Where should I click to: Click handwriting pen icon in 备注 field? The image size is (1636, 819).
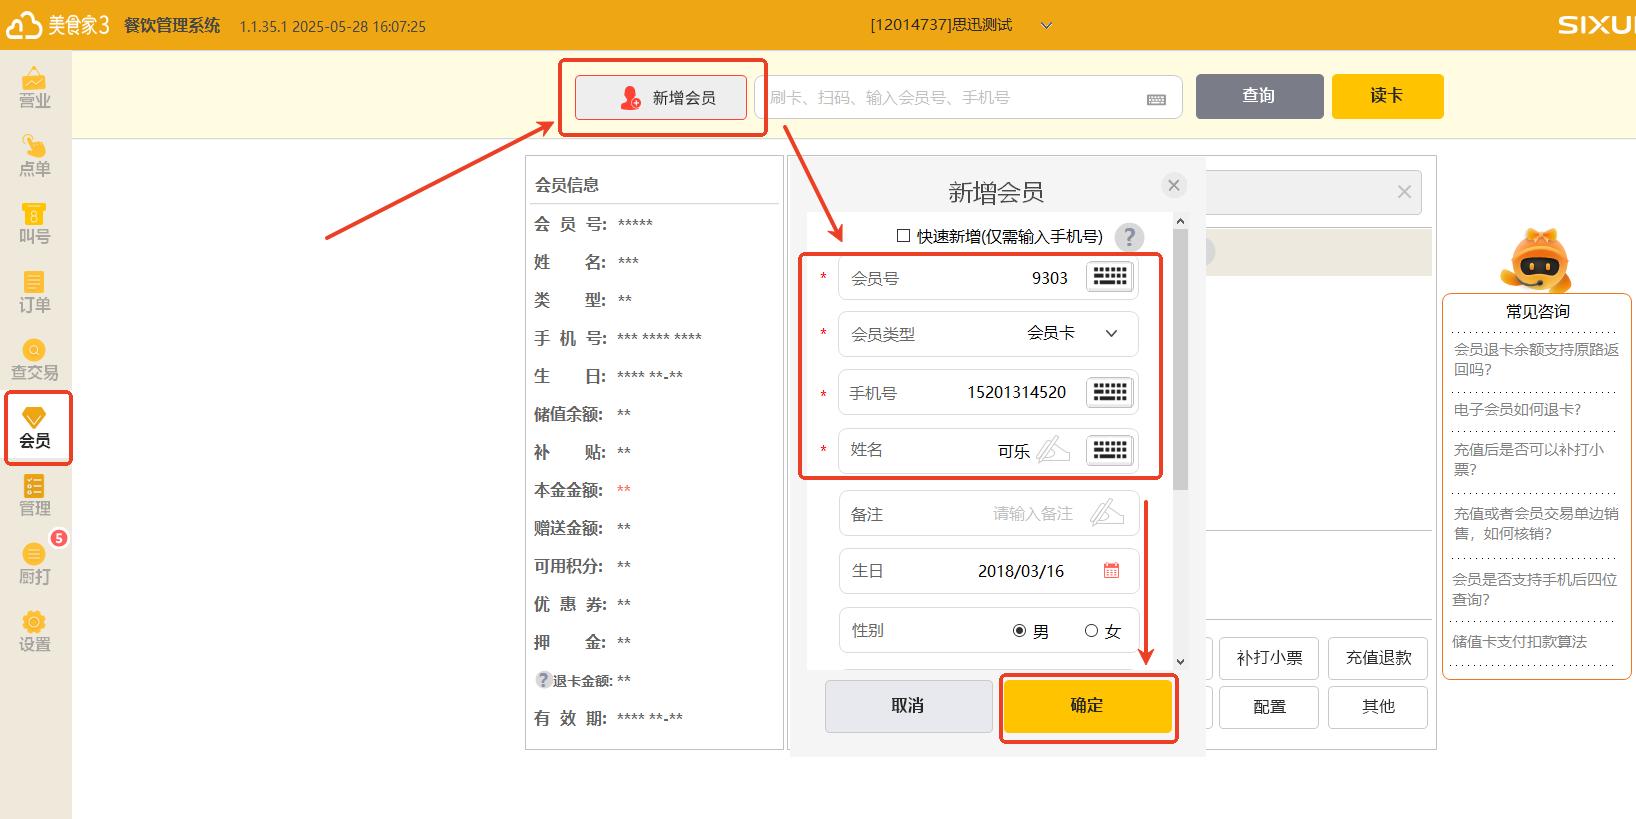pyautogui.click(x=1107, y=513)
